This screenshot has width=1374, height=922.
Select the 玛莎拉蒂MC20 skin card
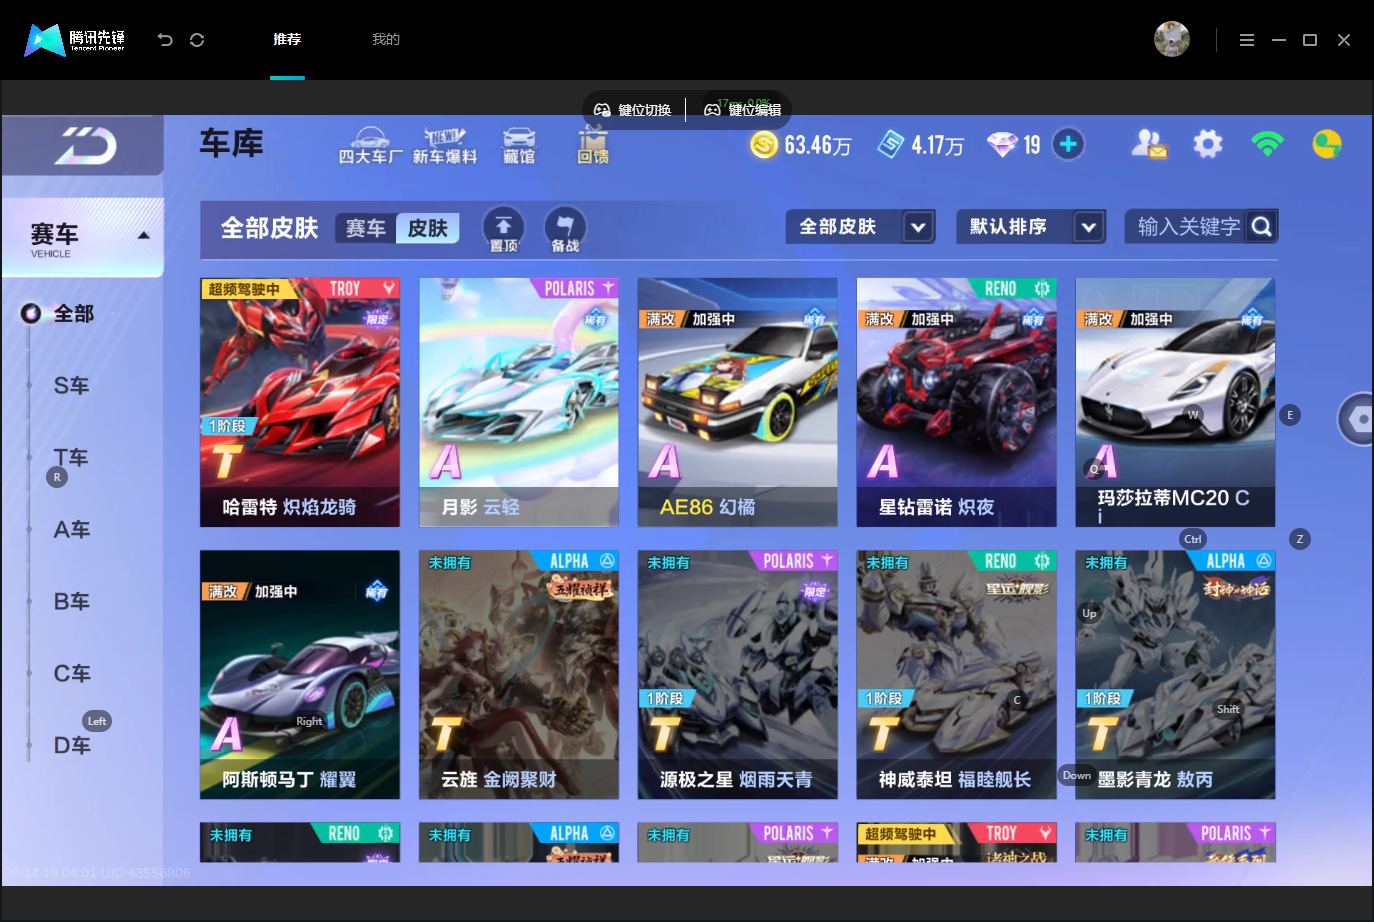point(1176,402)
